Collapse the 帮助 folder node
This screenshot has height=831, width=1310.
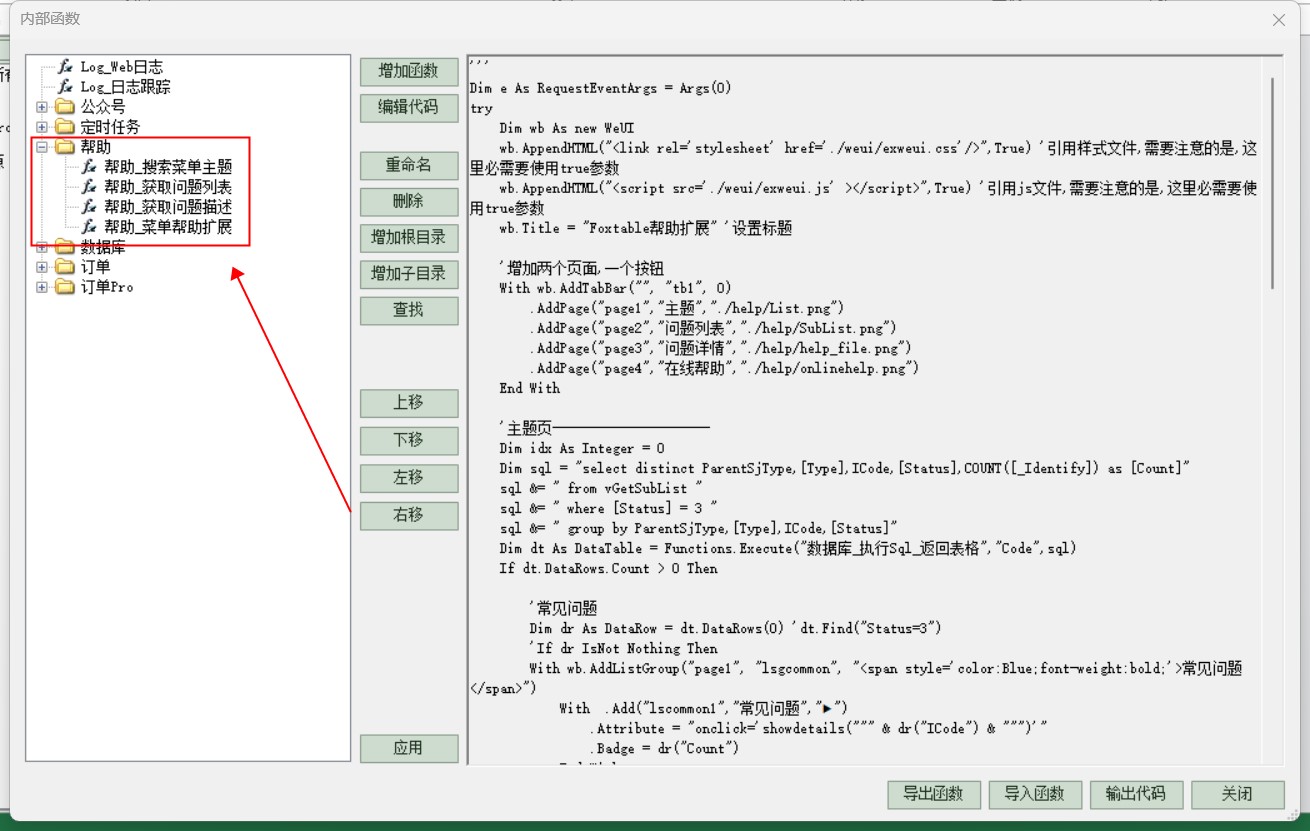click(42, 147)
